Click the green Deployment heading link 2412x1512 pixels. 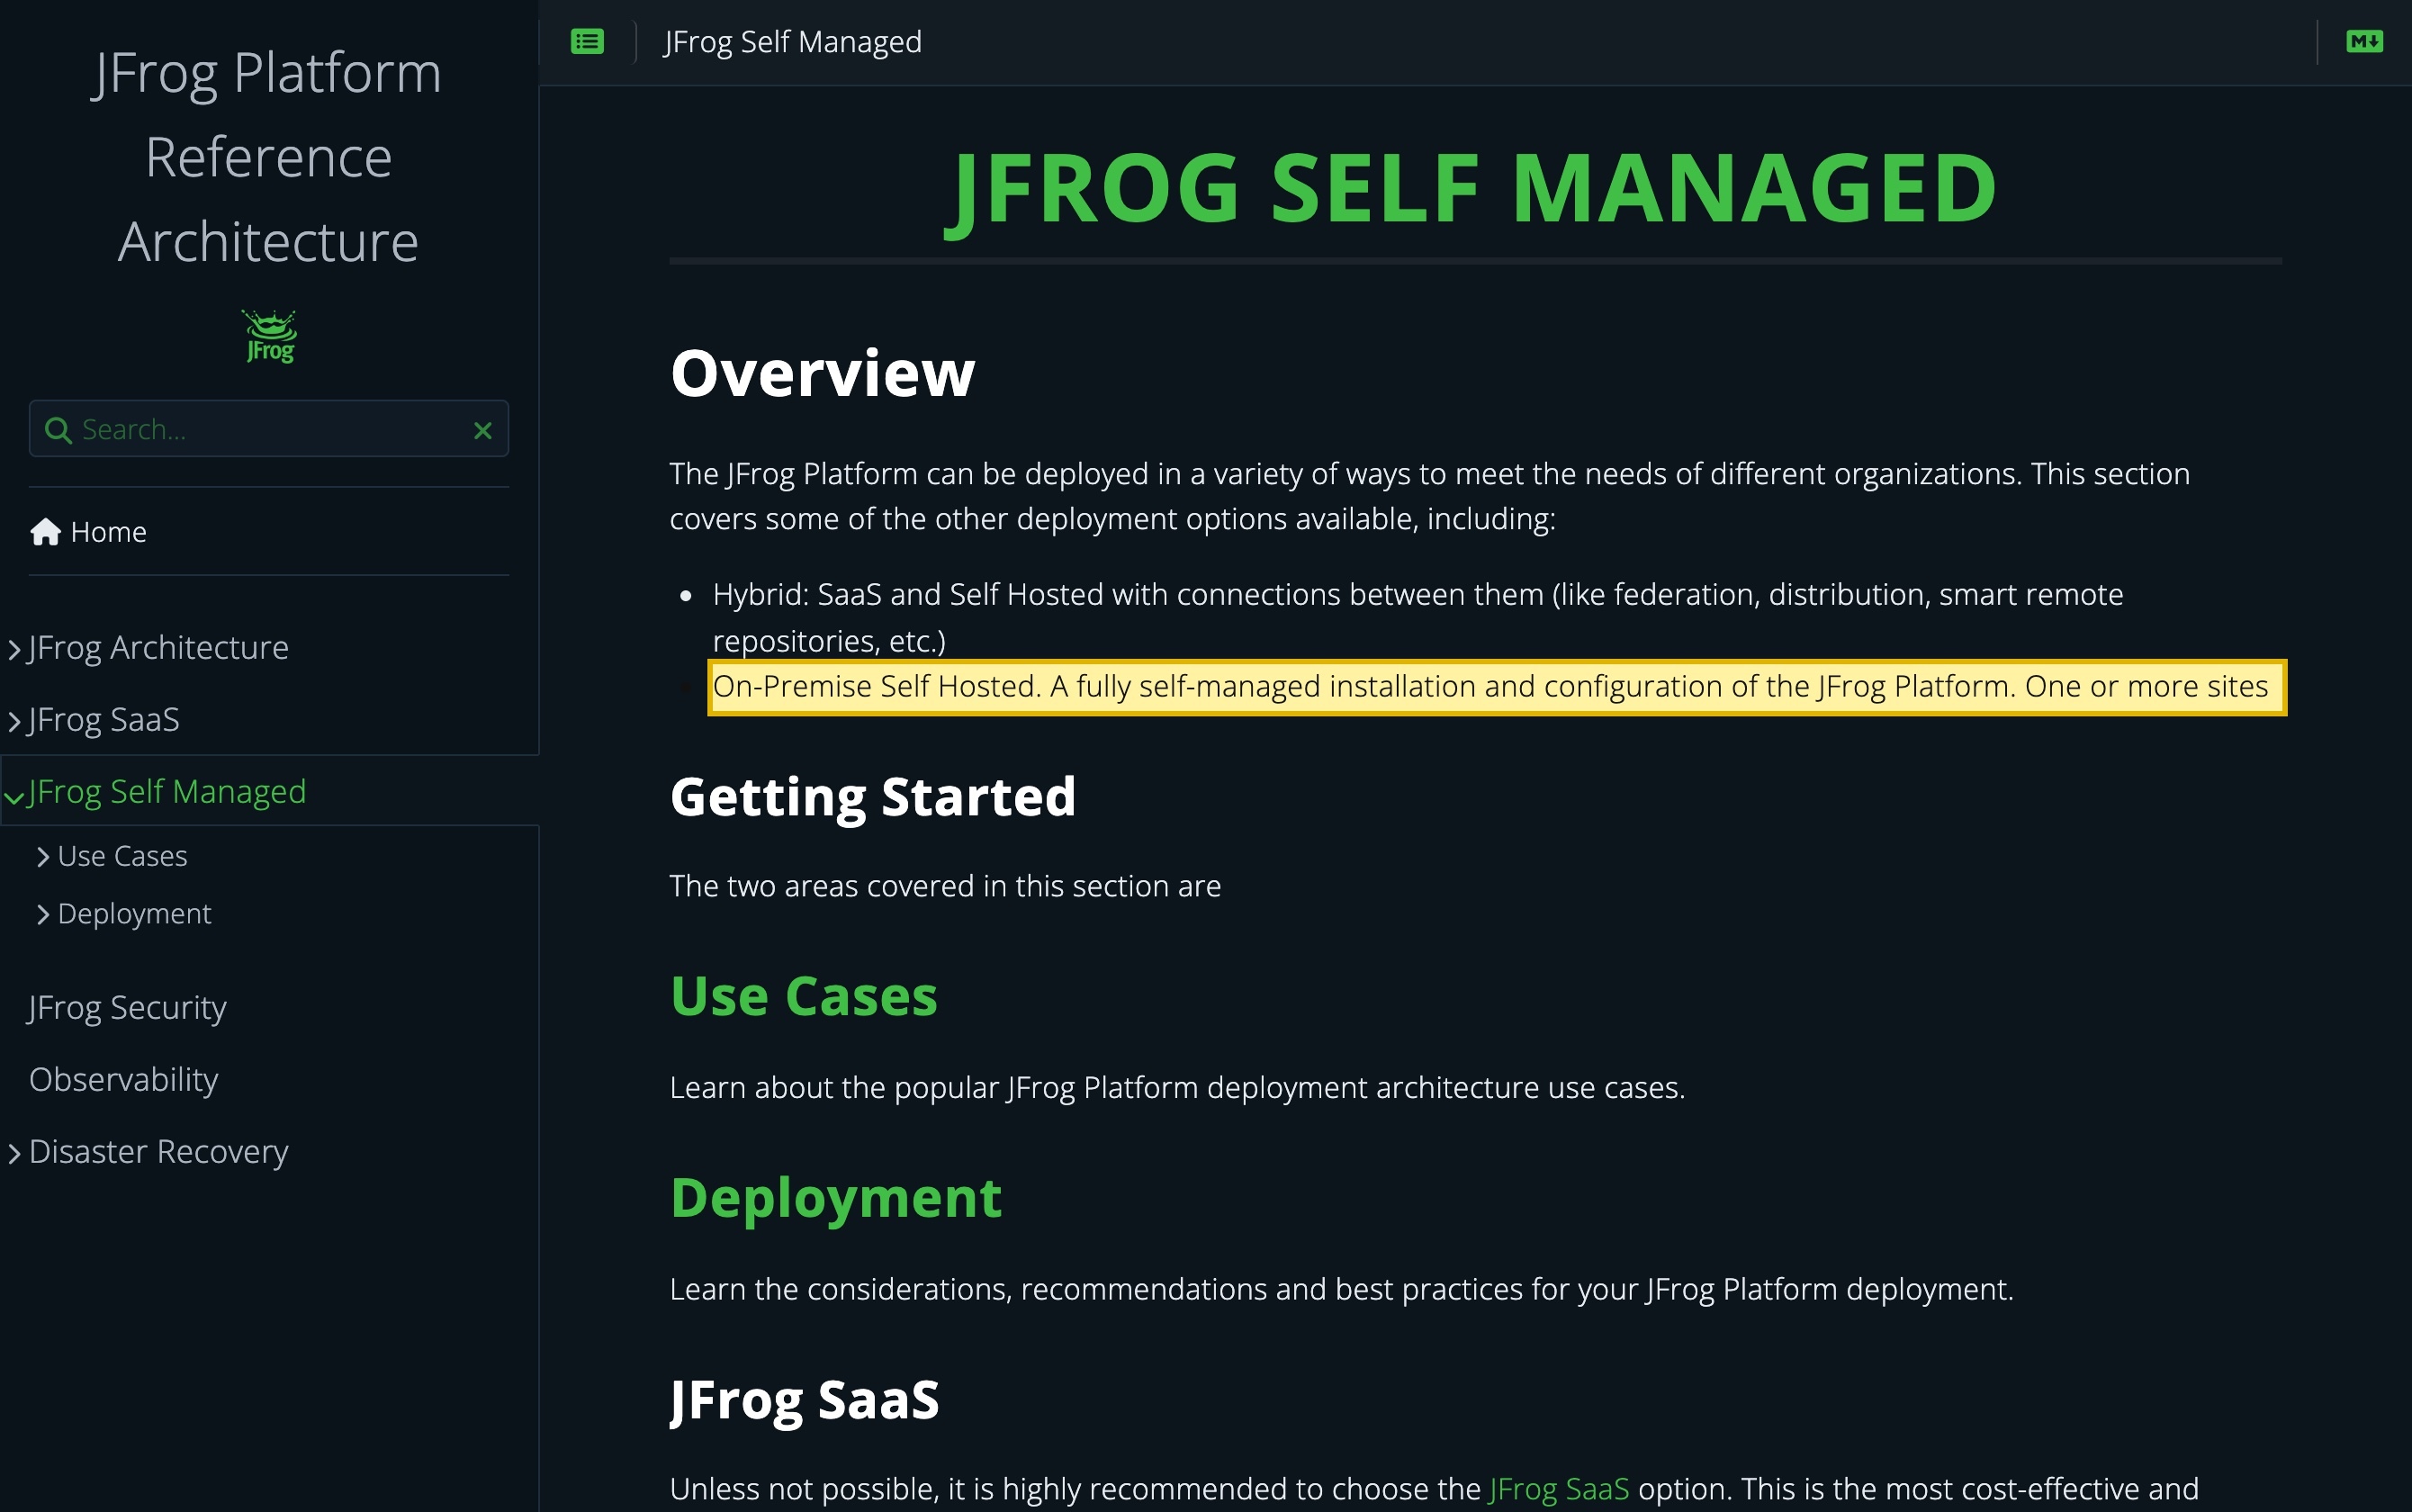tap(836, 1198)
